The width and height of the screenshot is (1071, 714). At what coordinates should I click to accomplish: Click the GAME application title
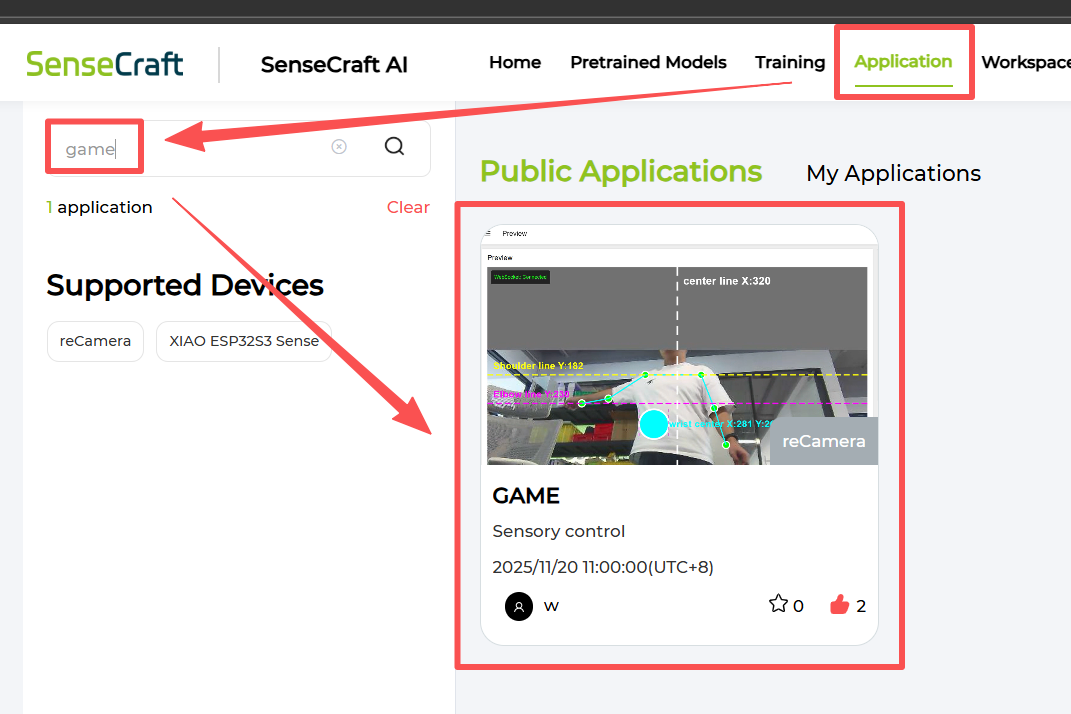[526, 496]
